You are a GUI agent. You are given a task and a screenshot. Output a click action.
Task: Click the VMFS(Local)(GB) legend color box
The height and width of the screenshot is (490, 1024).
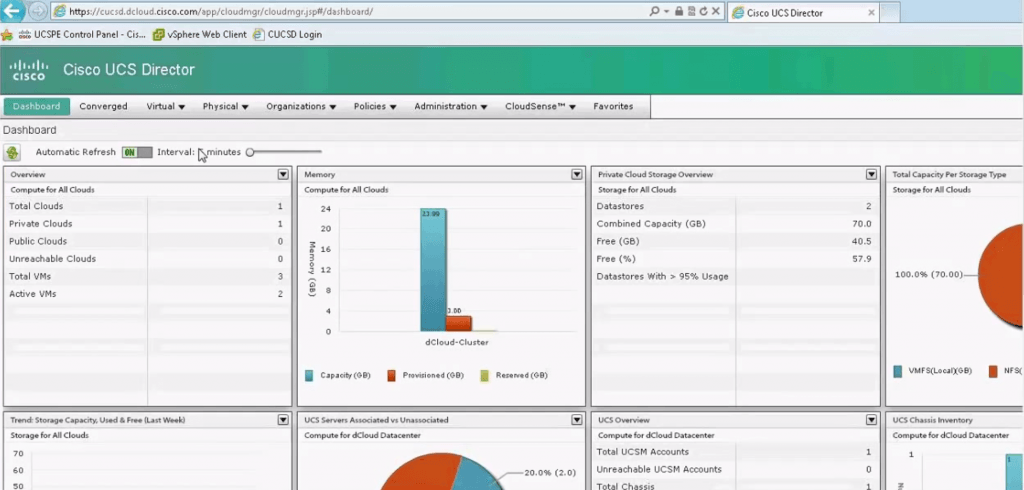point(898,371)
